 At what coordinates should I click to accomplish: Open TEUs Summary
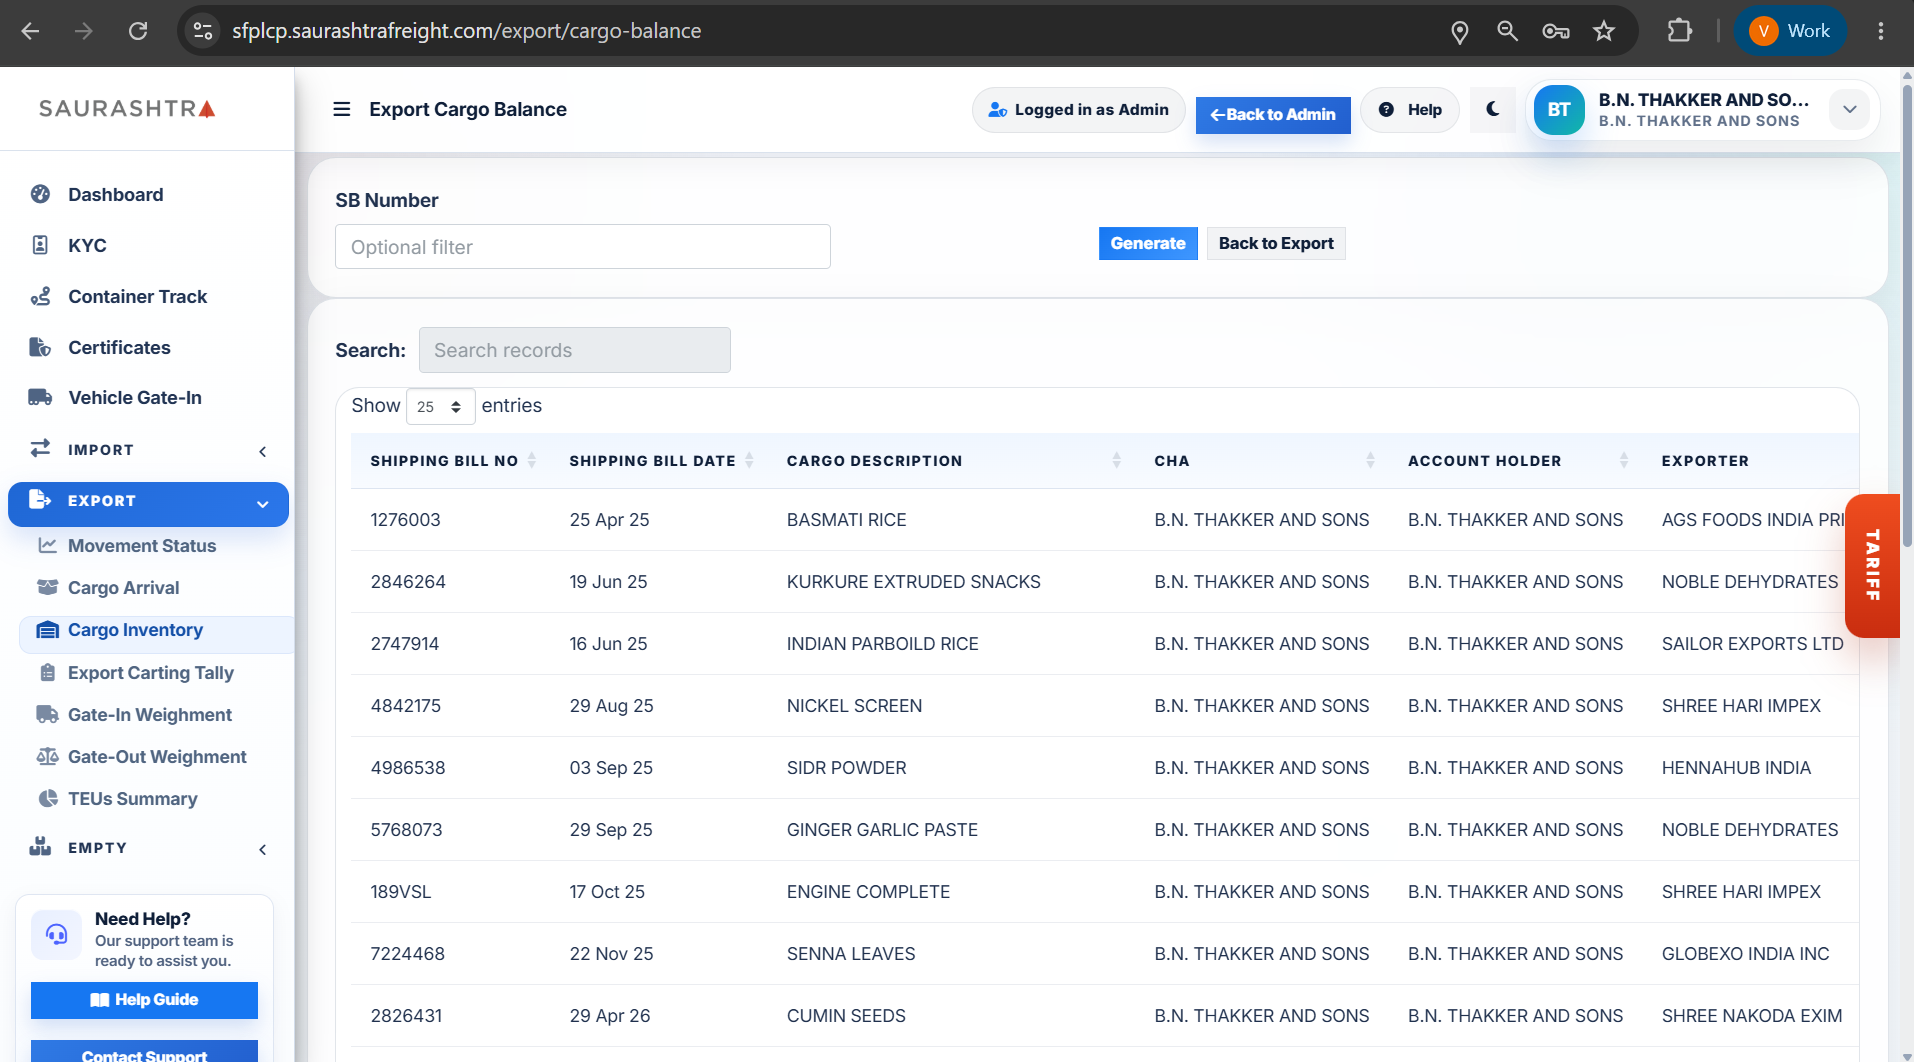(132, 798)
